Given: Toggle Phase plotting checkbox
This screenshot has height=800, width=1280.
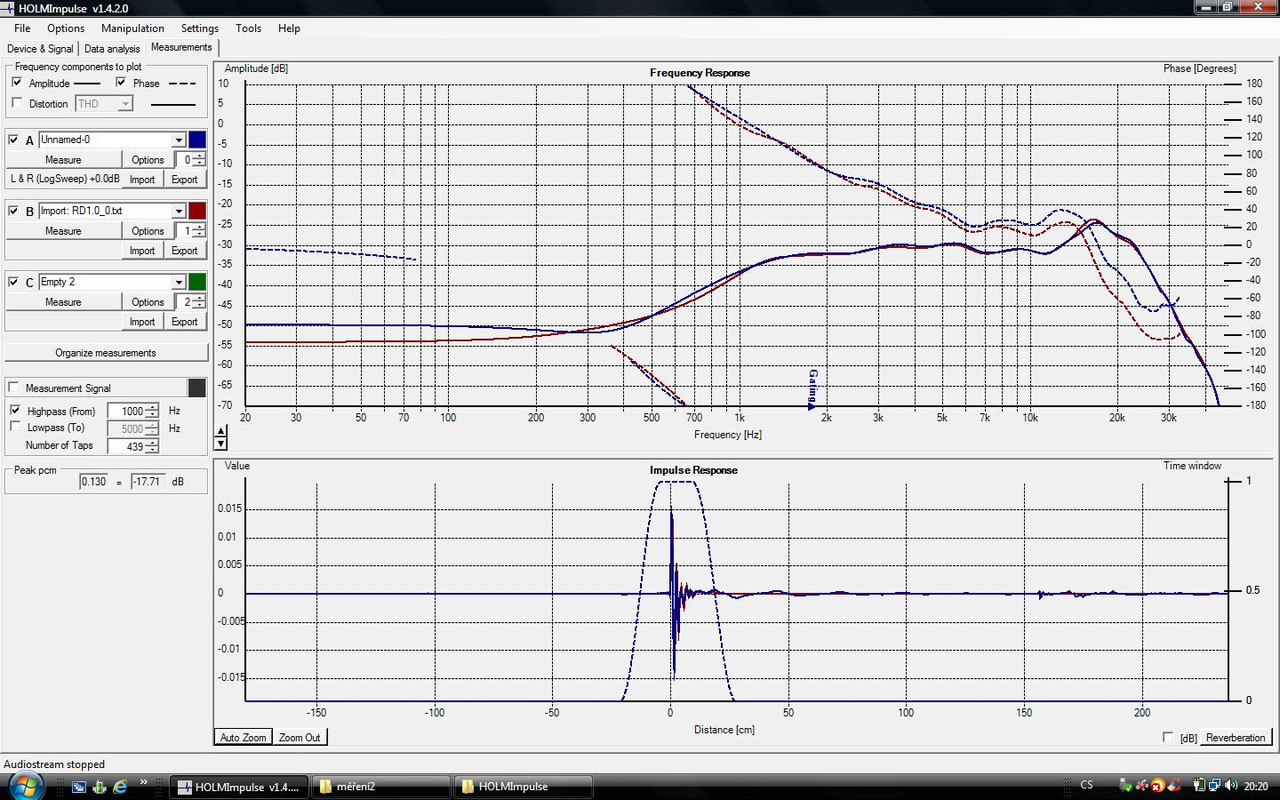Looking at the screenshot, I should click(121, 83).
